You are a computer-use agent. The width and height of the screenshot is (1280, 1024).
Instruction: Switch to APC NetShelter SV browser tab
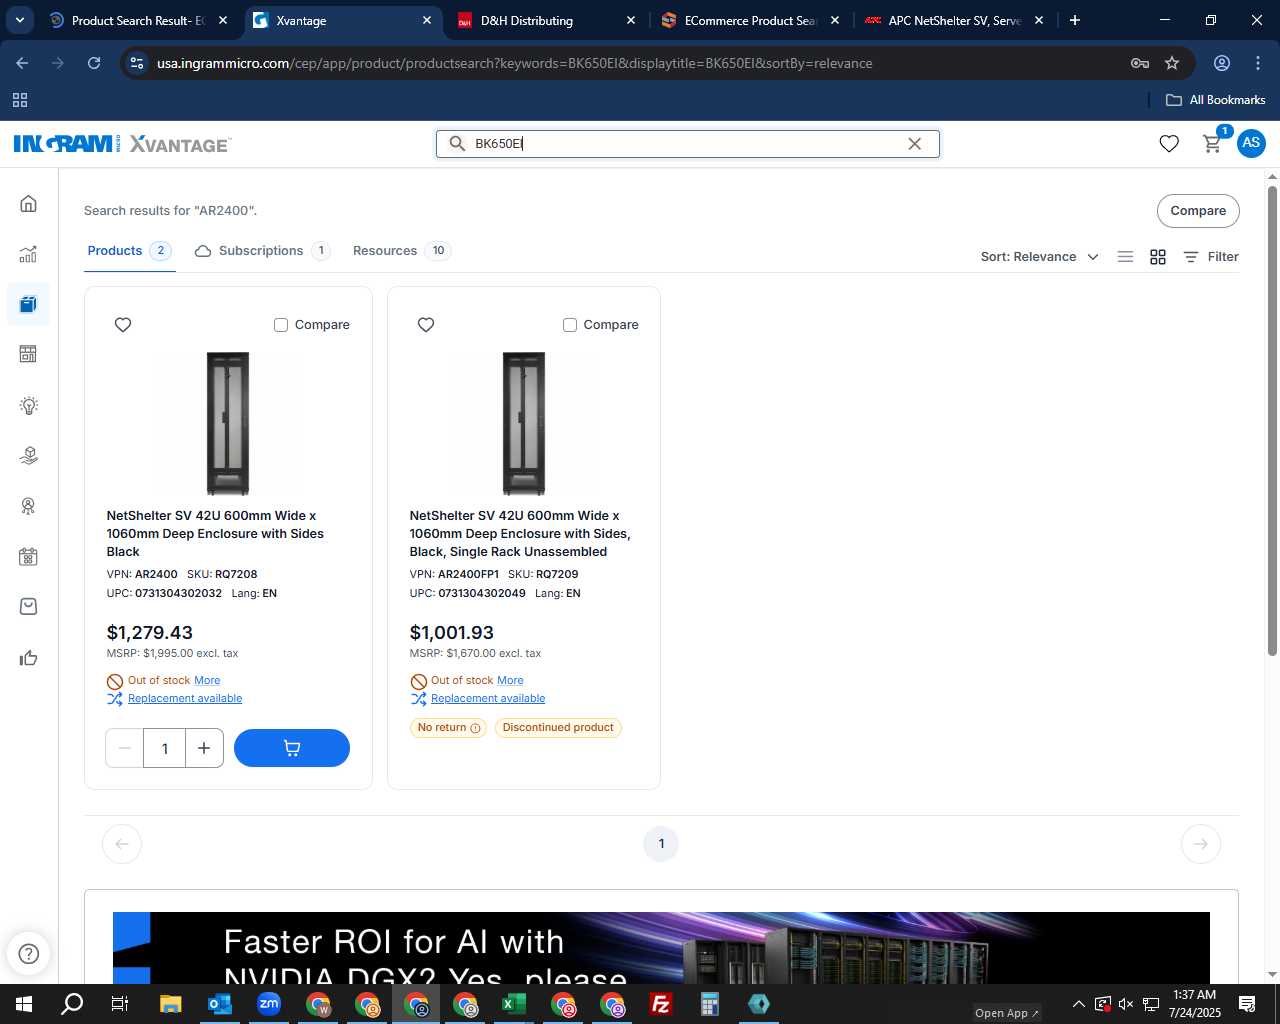pos(954,20)
